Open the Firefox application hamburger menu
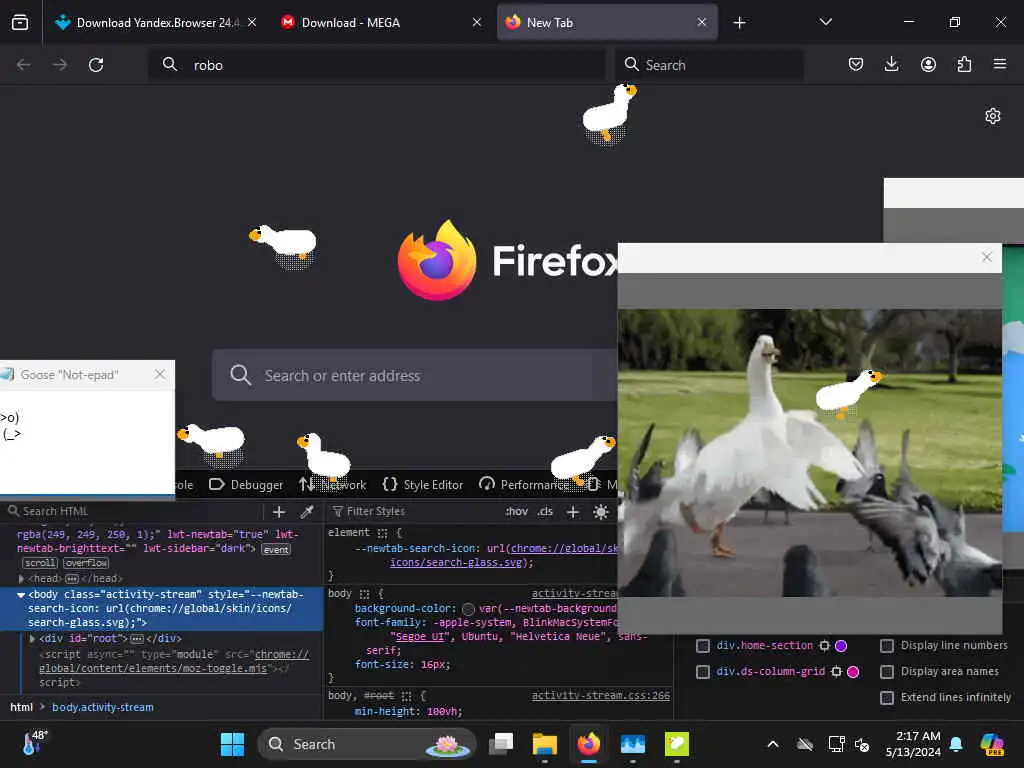Image resolution: width=1024 pixels, height=768 pixels. [x=1000, y=64]
